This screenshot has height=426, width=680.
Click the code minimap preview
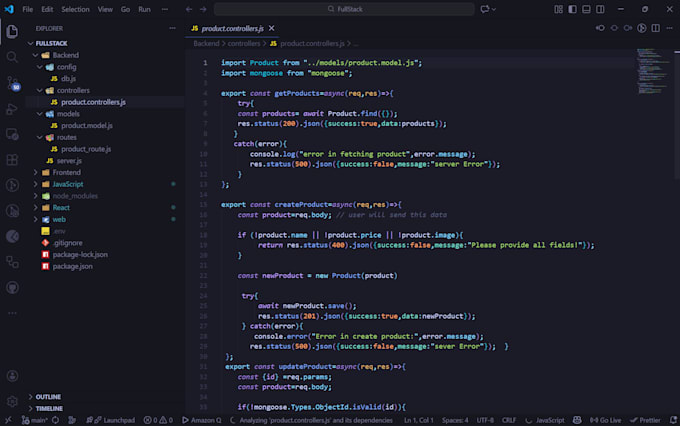click(654, 71)
